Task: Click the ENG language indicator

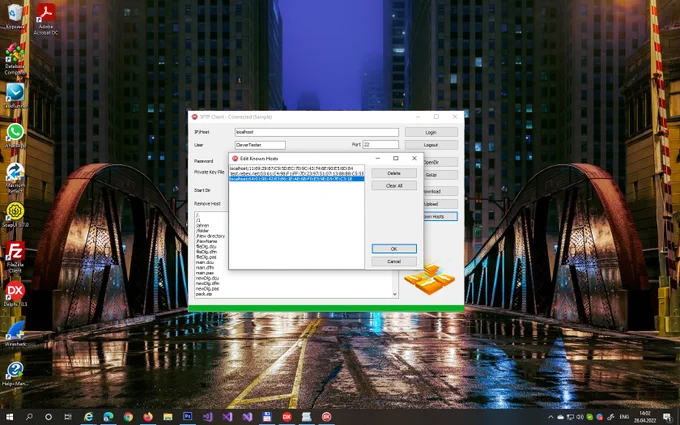Action: pyautogui.click(x=624, y=417)
